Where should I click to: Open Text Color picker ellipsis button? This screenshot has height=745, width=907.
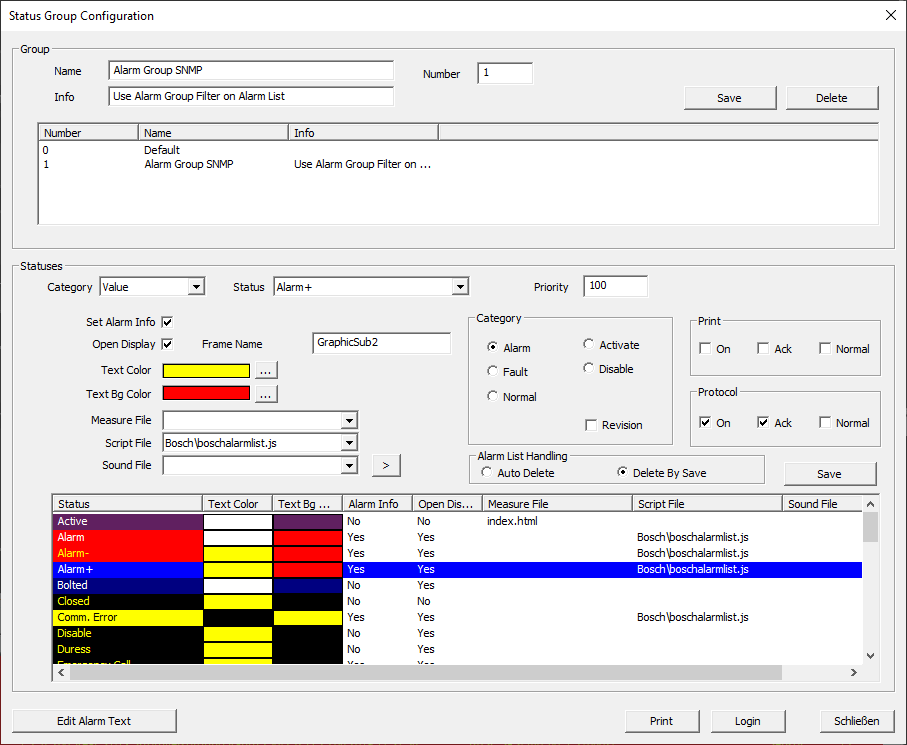coord(266,370)
